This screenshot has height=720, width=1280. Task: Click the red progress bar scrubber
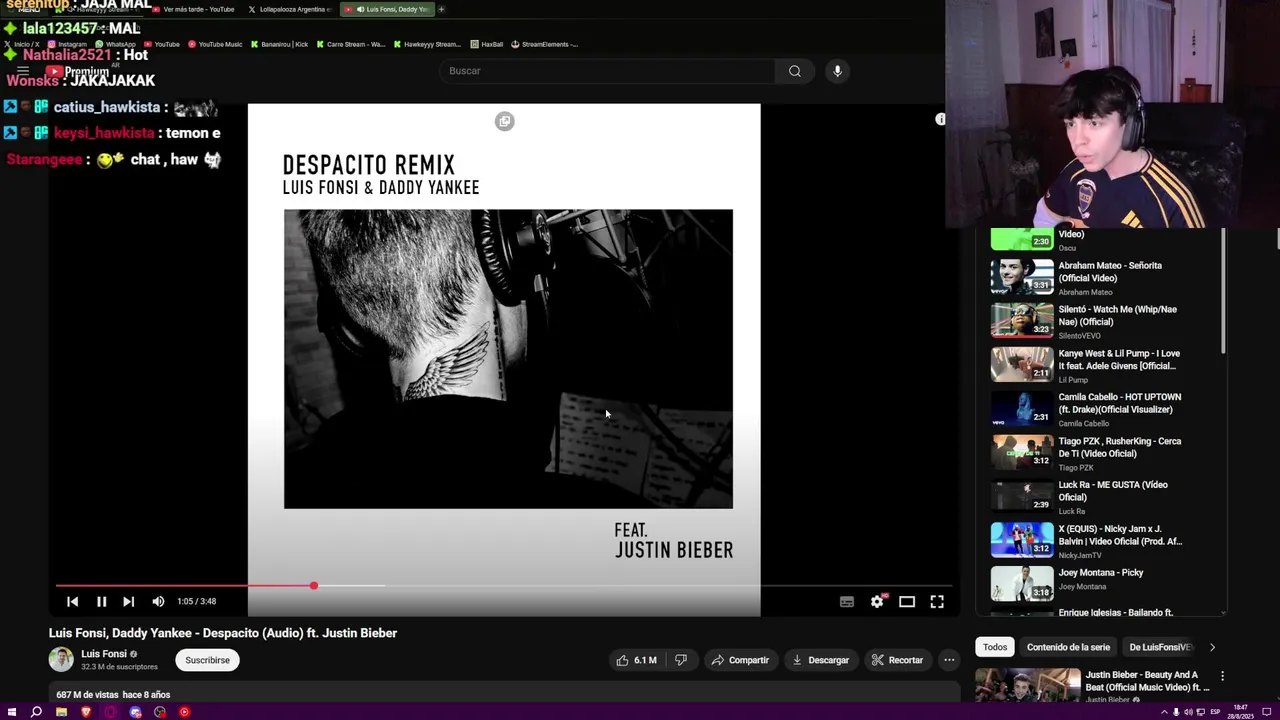coord(313,586)
